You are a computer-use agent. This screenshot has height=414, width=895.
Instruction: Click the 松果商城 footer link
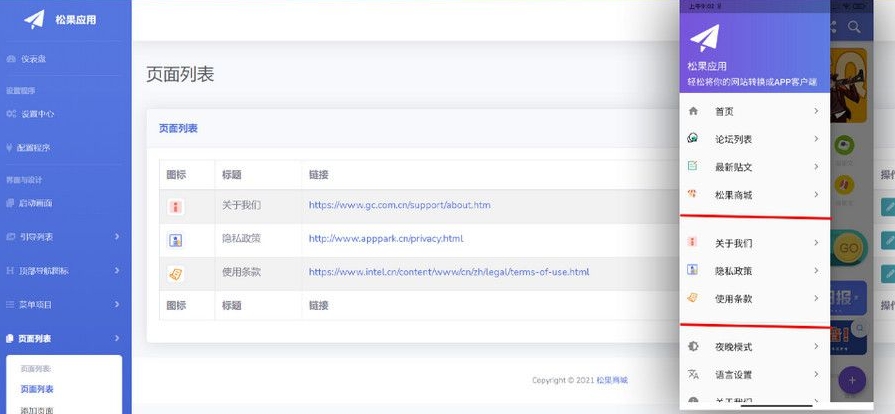click(612, 380)
